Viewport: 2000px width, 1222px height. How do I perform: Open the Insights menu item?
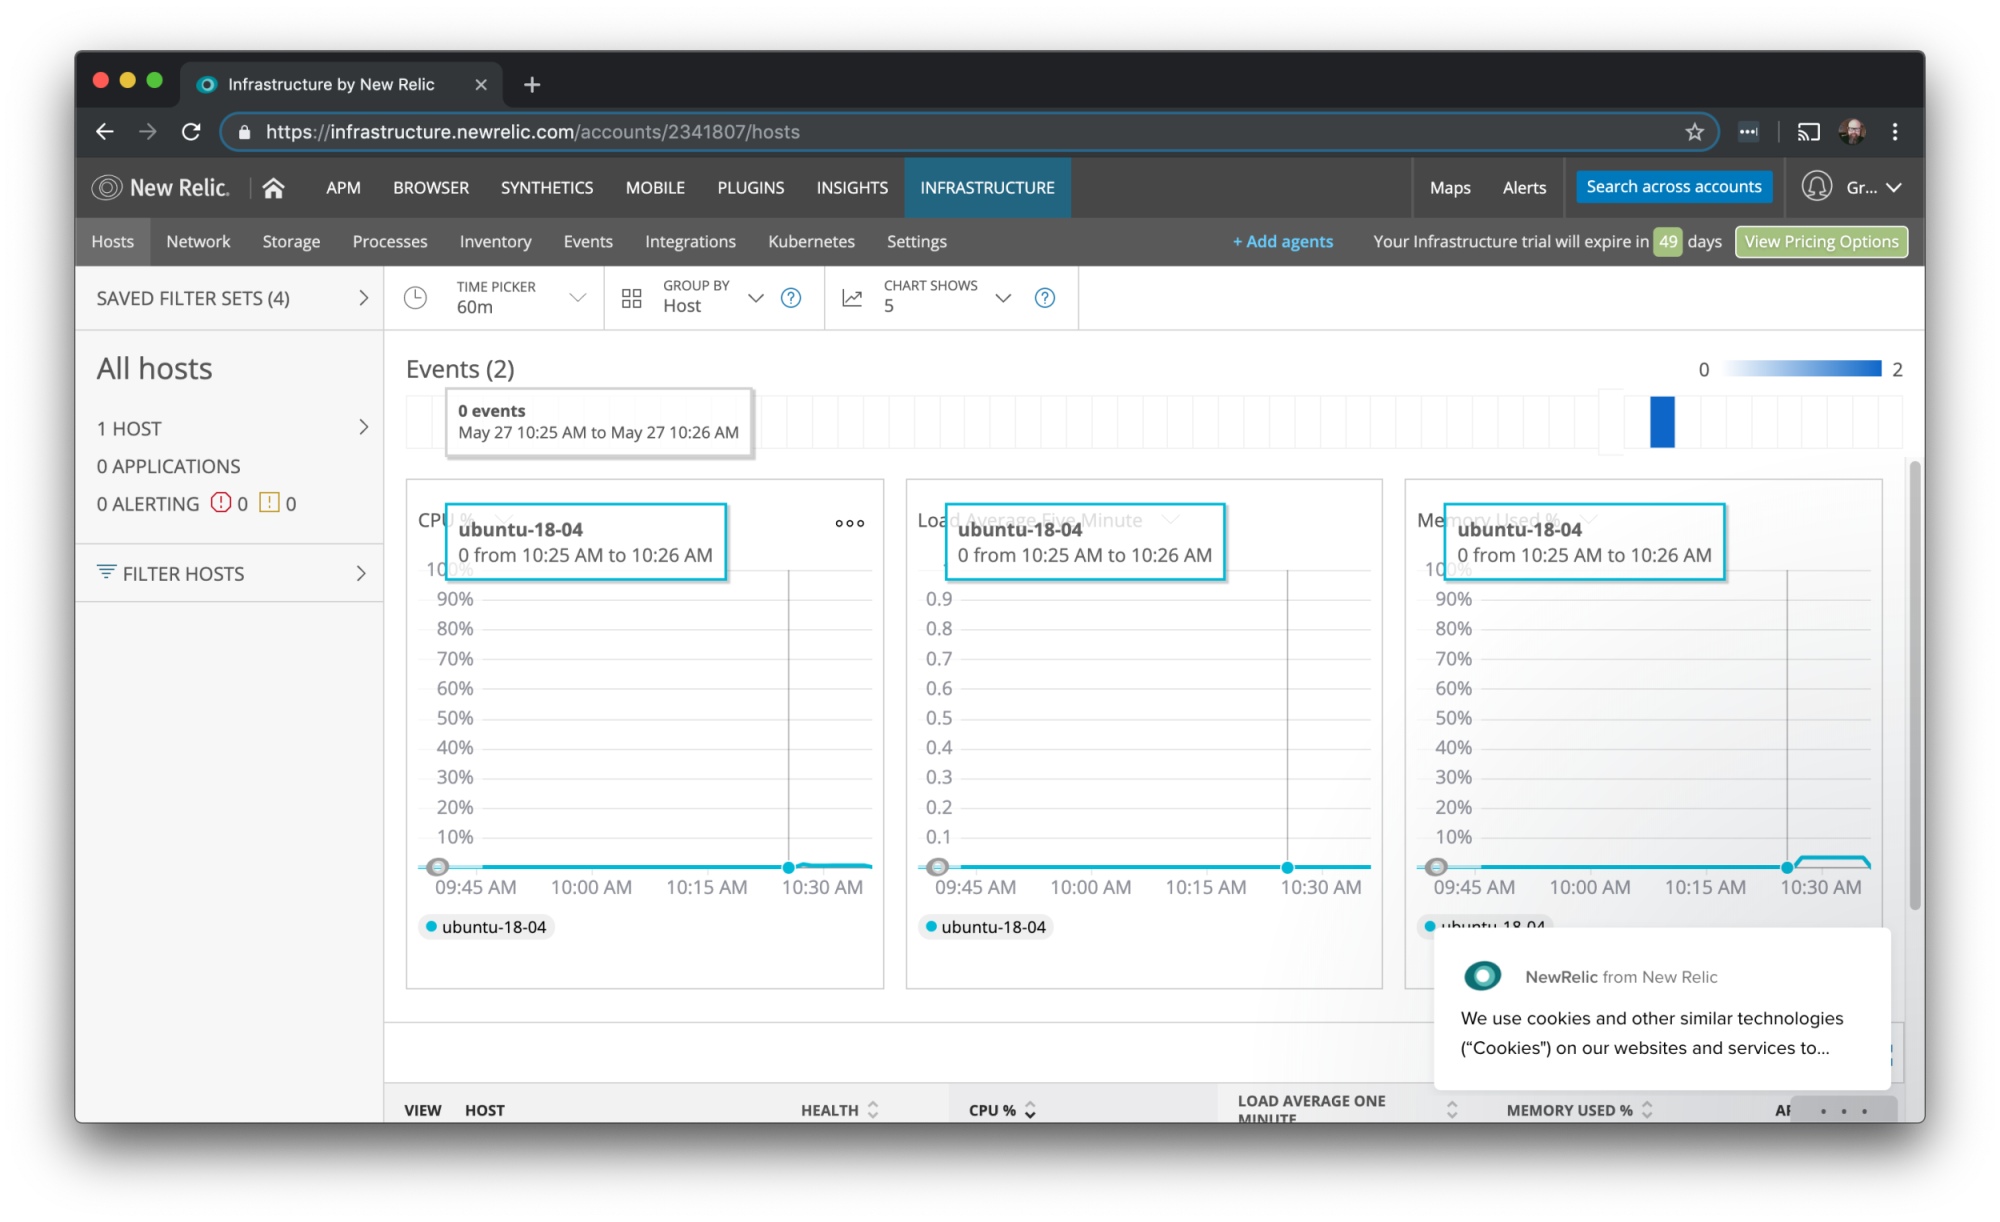[x=851, y=187]
